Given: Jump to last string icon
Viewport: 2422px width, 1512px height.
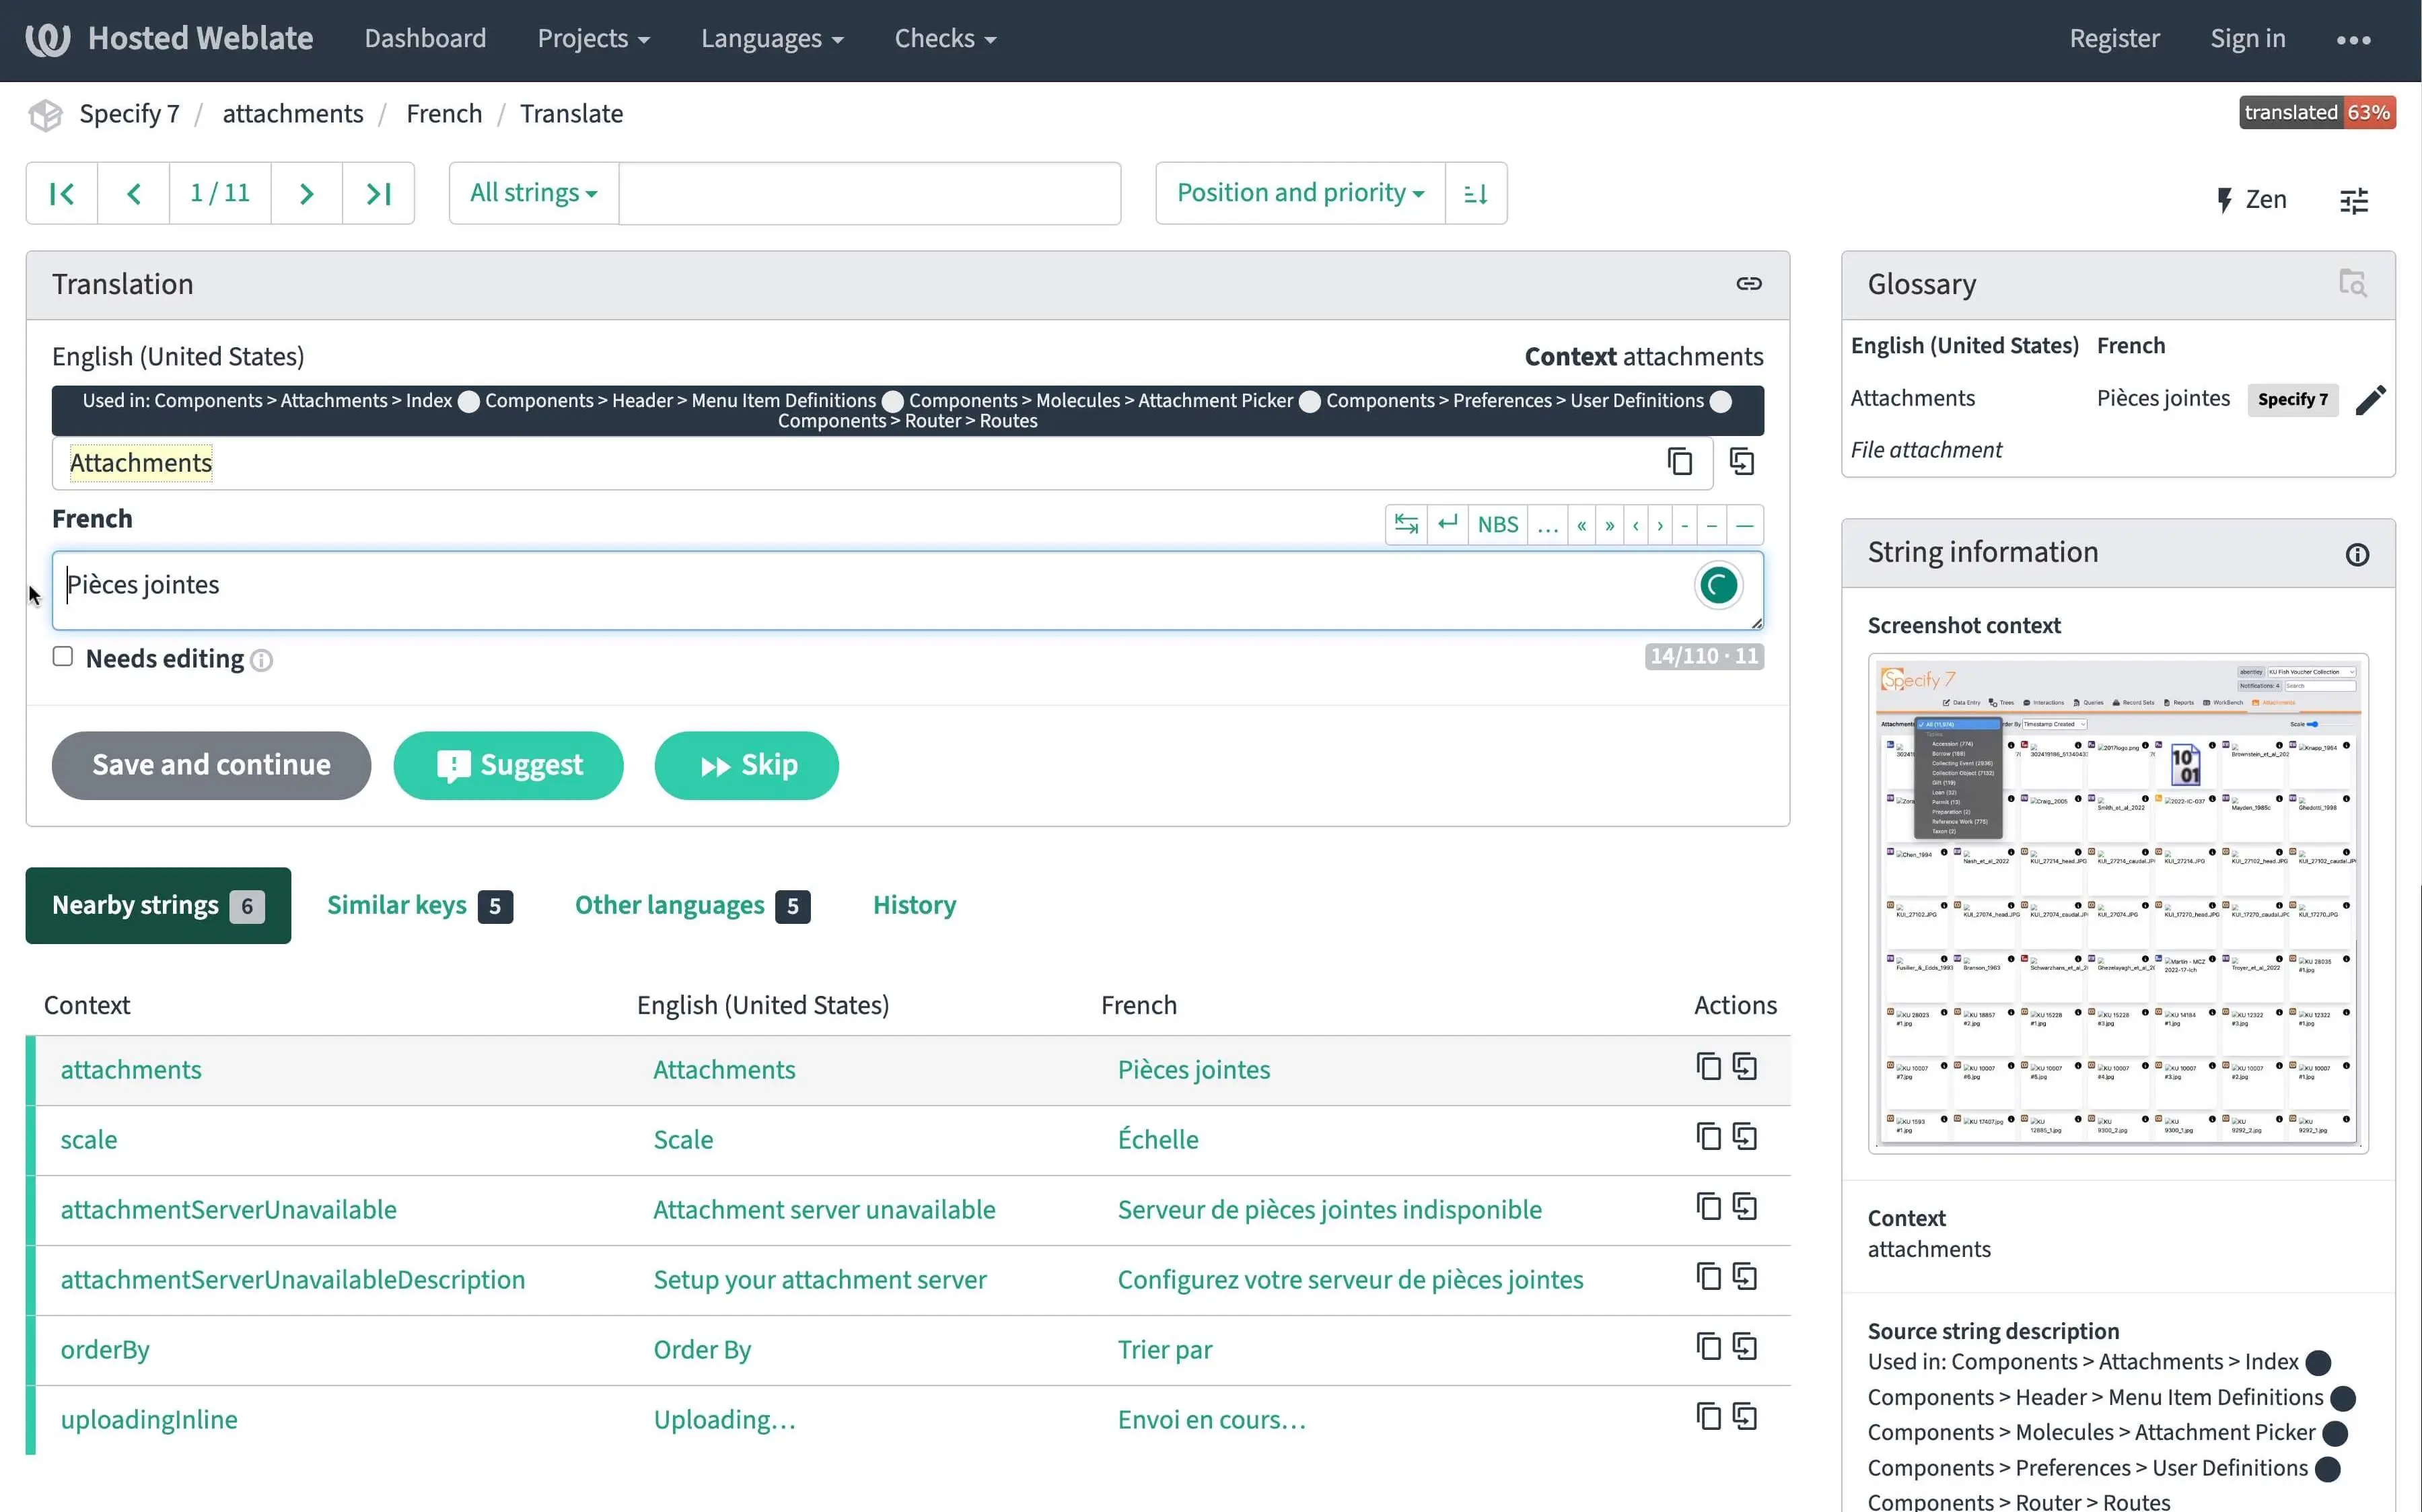Looking at the screenshot, I should point(378,193).
